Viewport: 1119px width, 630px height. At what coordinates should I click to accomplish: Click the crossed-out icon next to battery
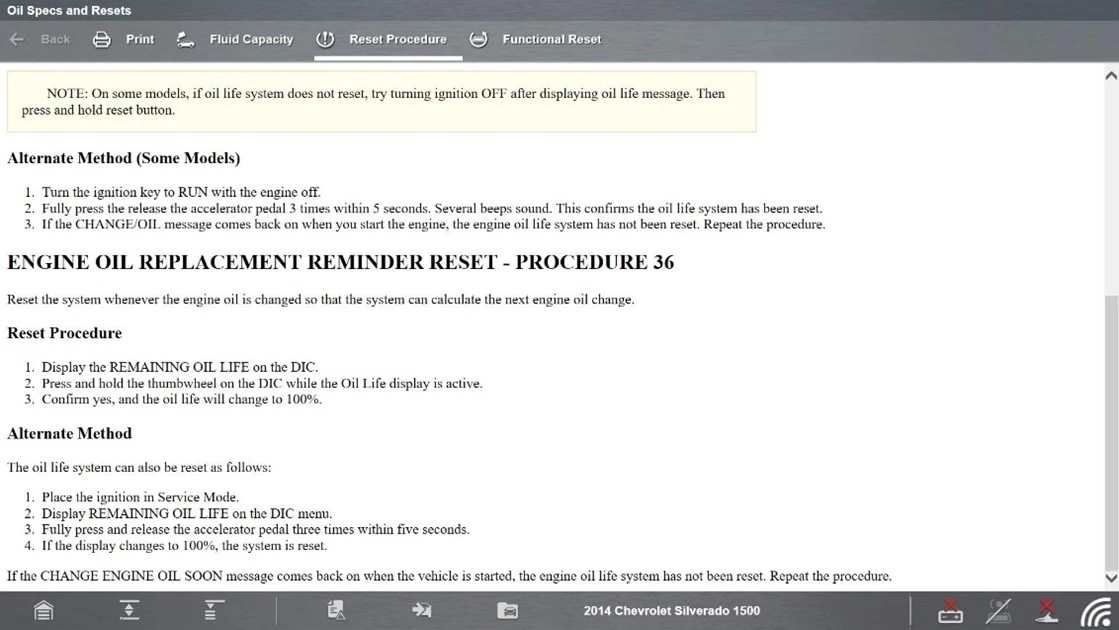pos(998,610)
